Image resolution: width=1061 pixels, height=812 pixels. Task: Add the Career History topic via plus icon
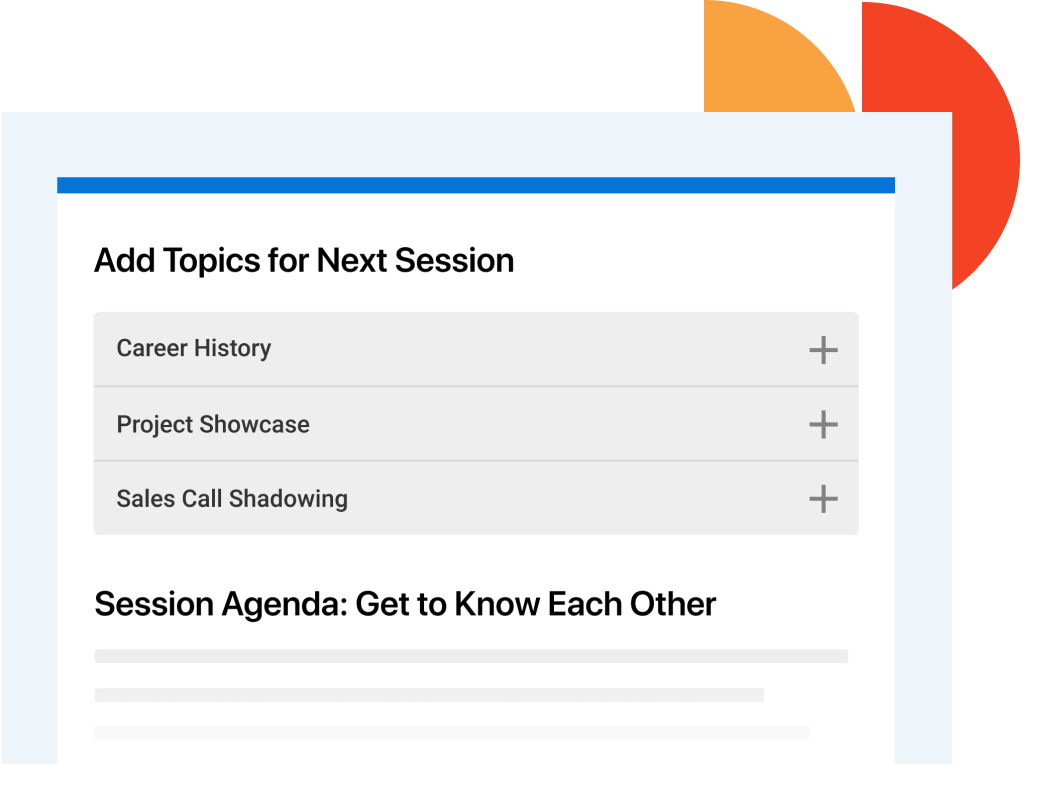click(823, 350)
